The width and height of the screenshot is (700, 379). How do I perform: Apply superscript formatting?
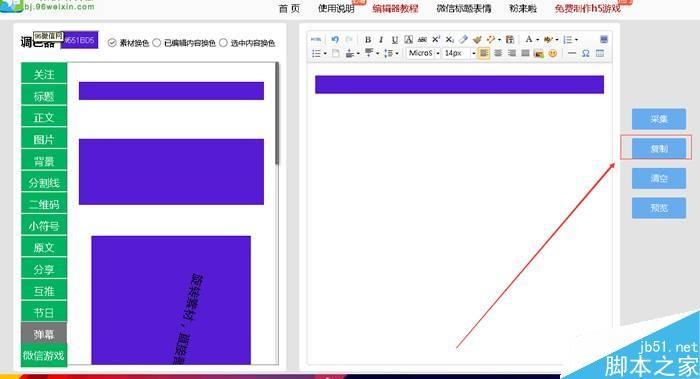[x=436, y=39]
